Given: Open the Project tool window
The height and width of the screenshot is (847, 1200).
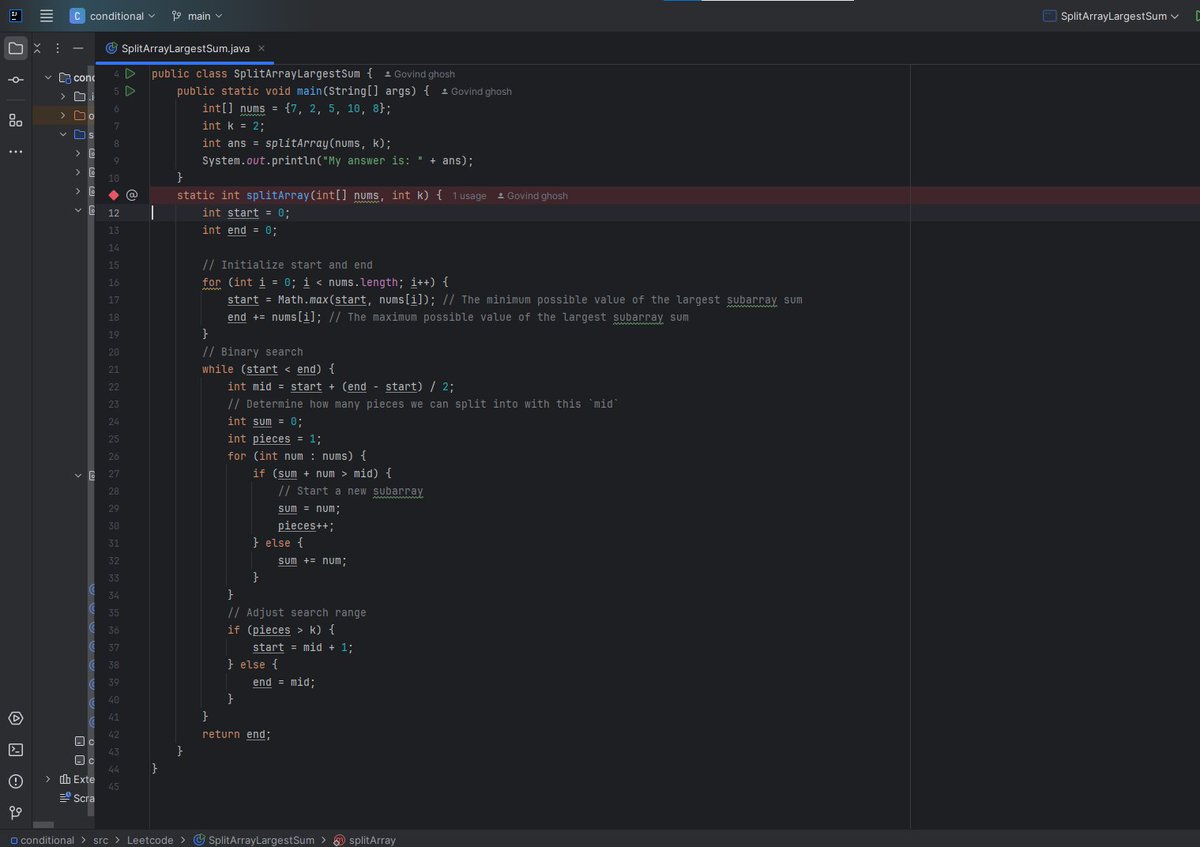Looking at the screenshot, I should pyautogui.click(x=16, y=48).
